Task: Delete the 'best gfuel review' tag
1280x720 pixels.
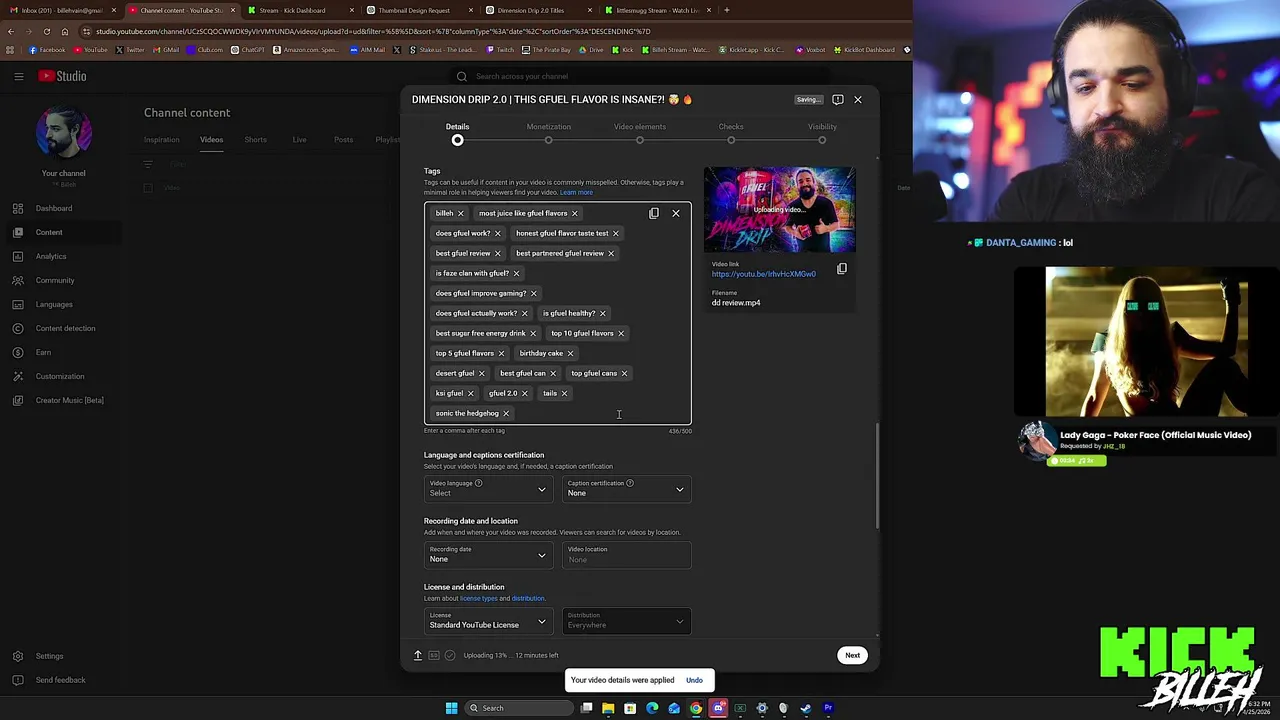Action: (497, 253)
